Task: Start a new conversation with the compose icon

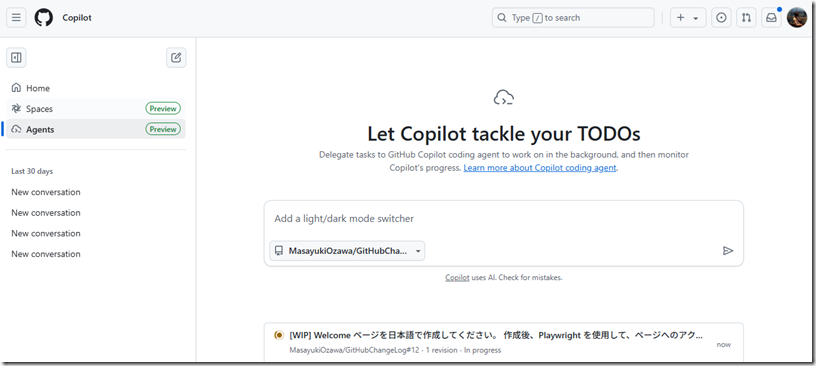Action: pos(176,57)
